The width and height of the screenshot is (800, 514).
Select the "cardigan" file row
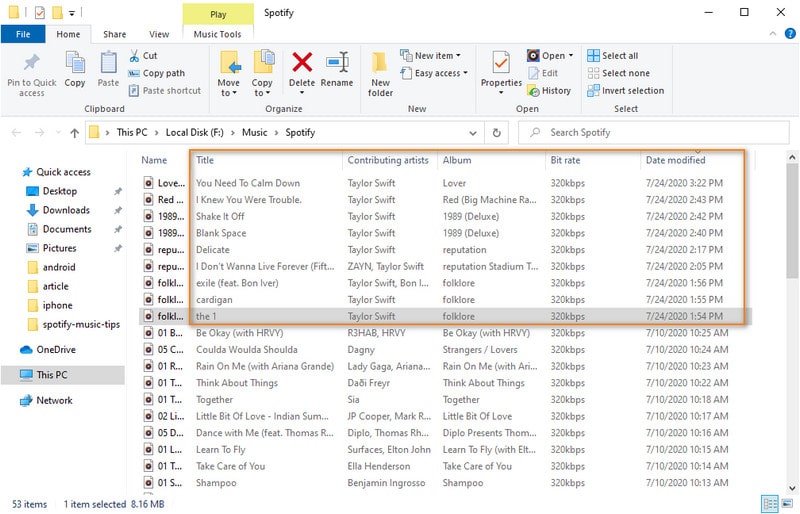coord(445,300)
